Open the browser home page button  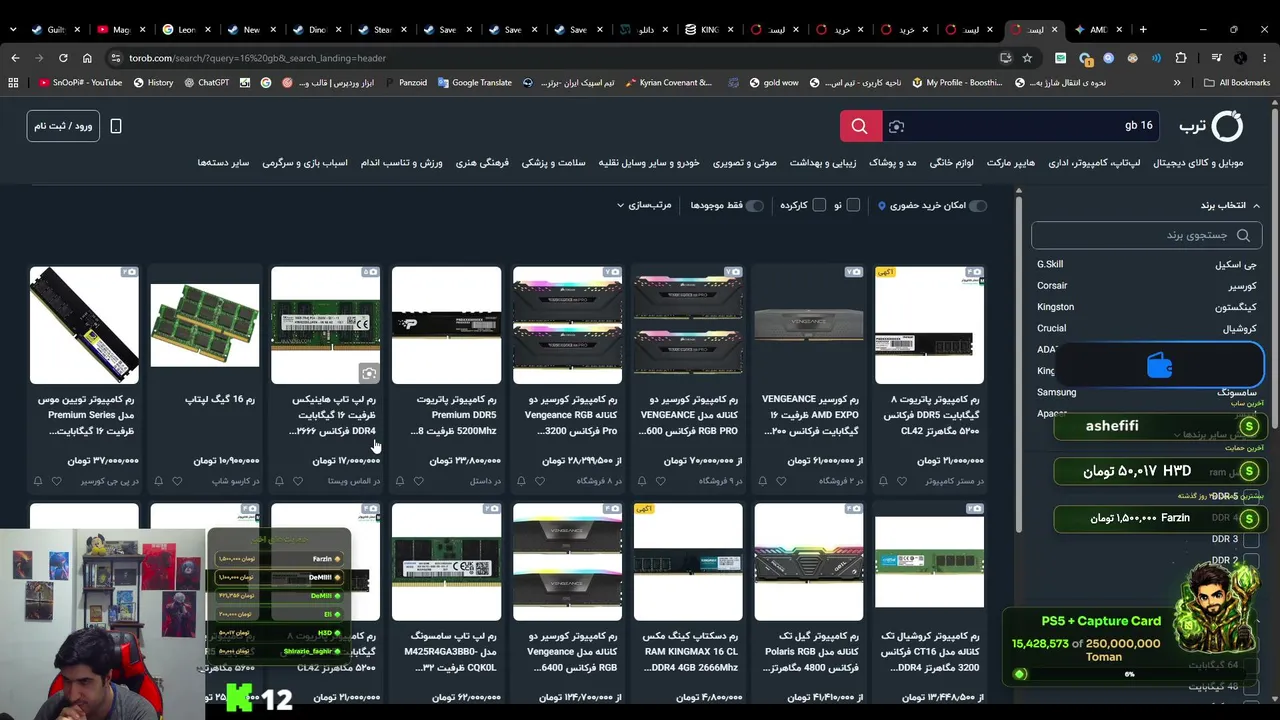pos(87,58)
